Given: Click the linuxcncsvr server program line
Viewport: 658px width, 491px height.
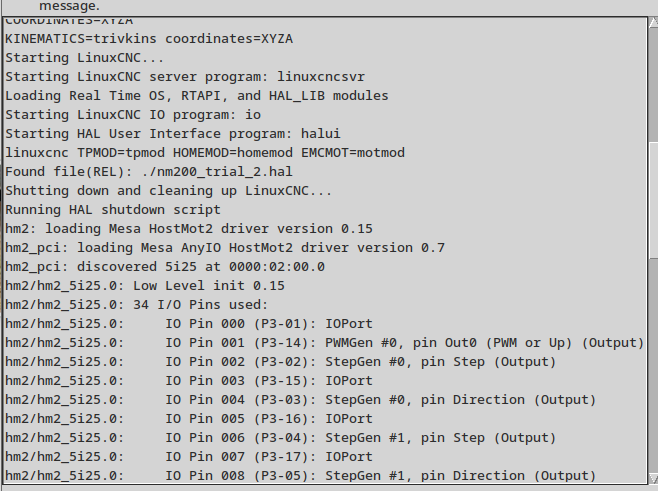Looking at the screenshot, I should click(185, 76).
